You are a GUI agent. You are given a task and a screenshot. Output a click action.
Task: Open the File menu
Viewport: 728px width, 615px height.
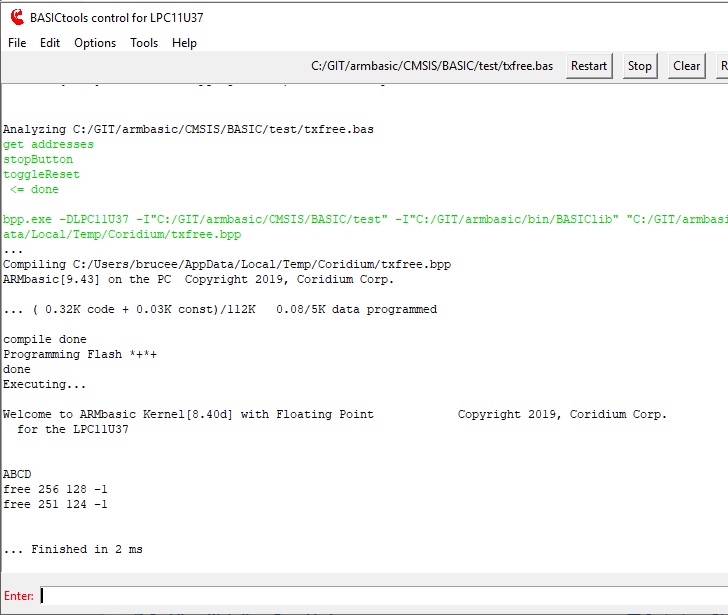coord(17,43)
